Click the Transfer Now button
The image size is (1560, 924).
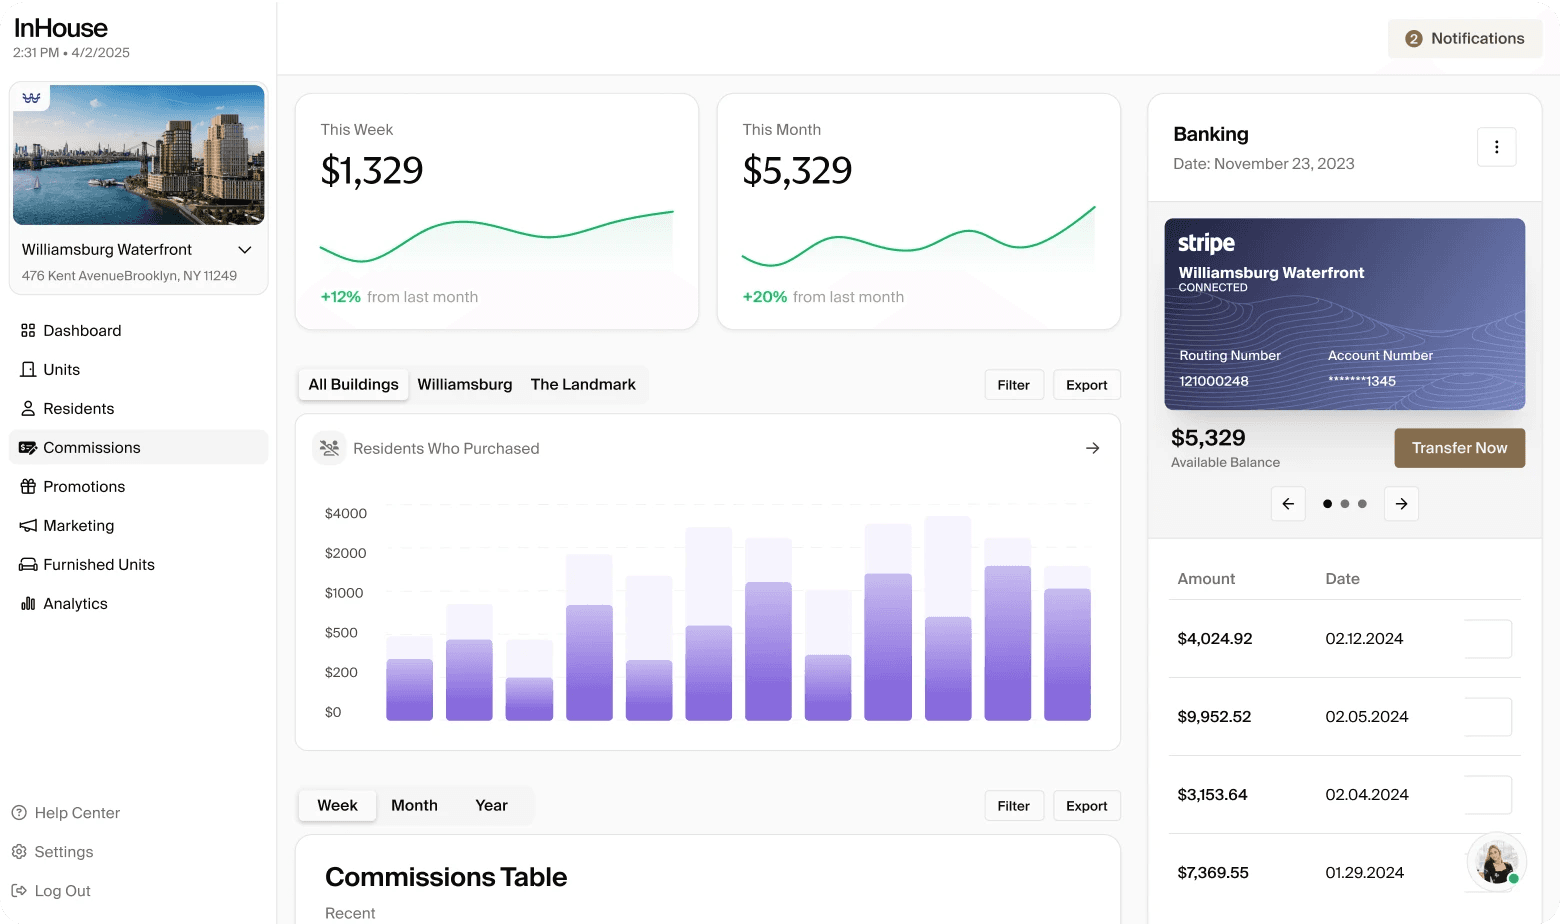tap(1459, 448)
